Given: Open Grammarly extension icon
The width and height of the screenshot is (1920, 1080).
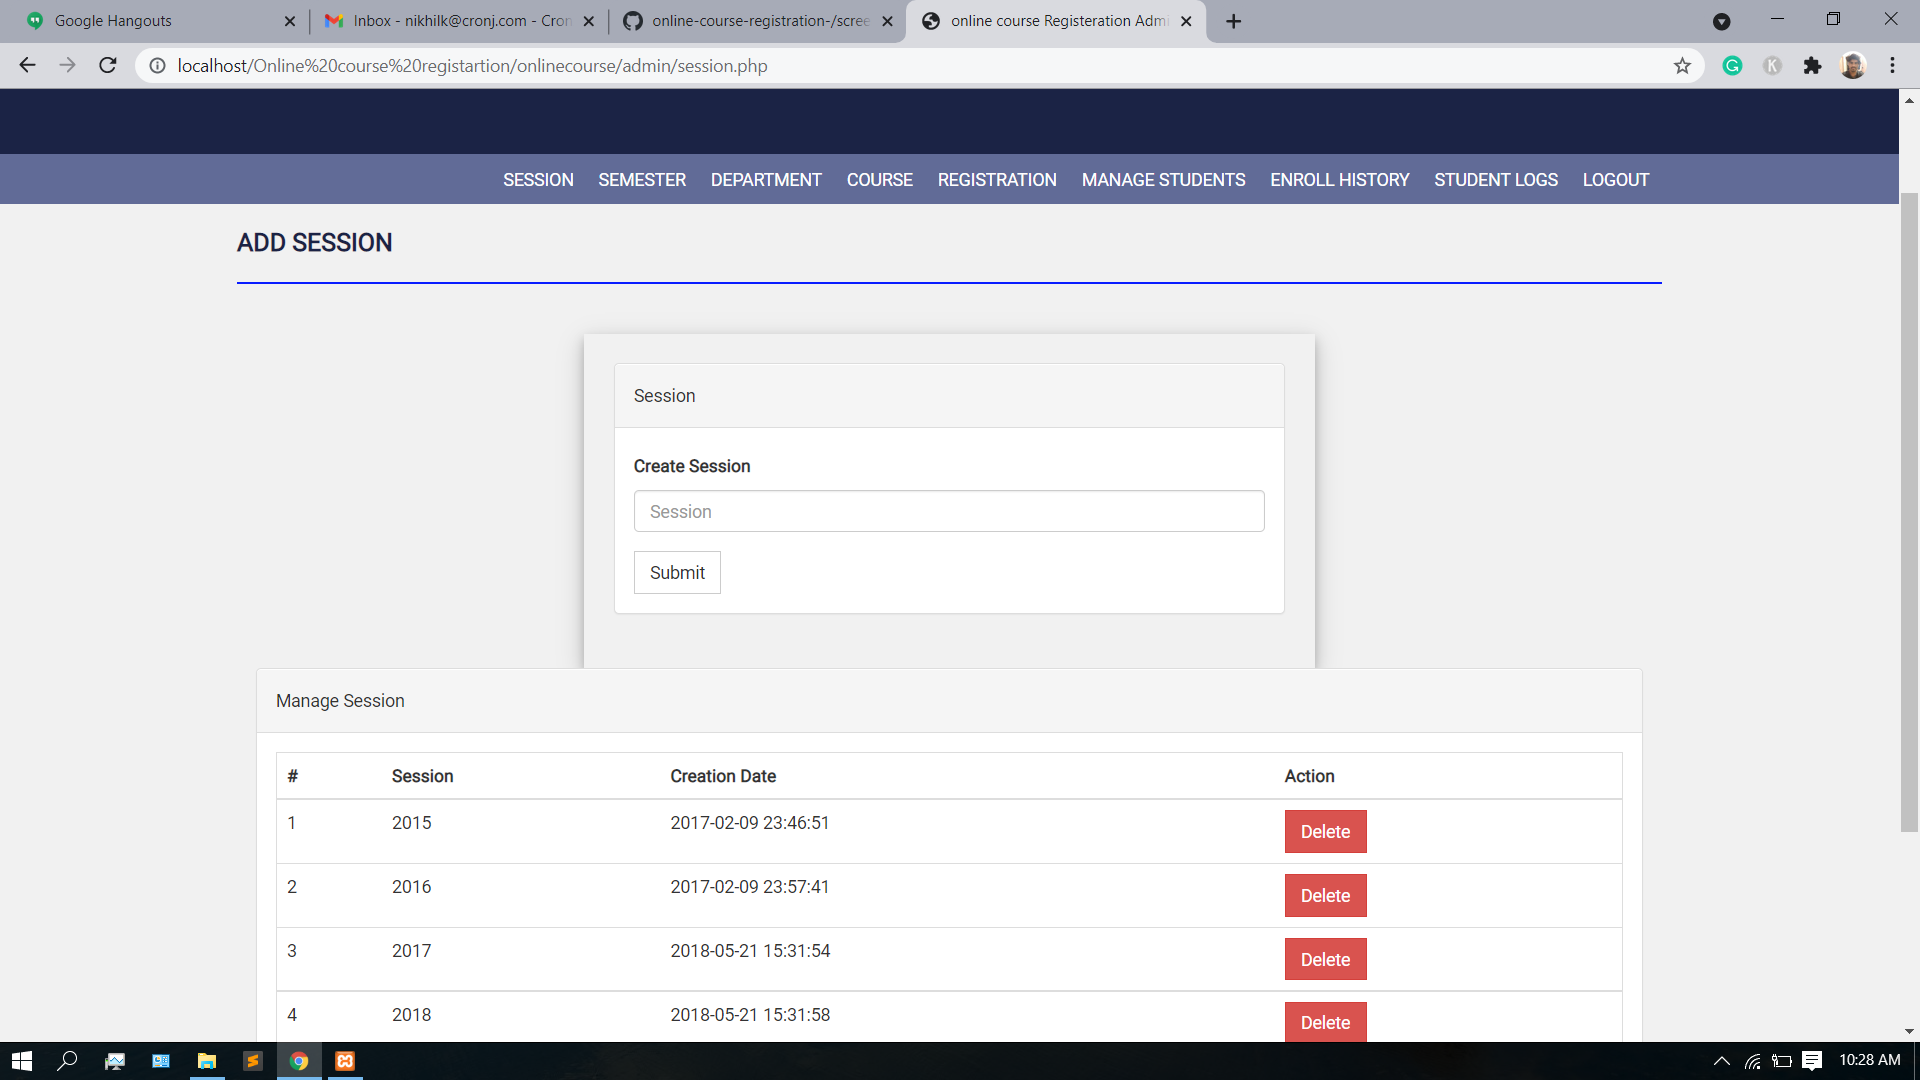Looking at the screenshot, I should [1732, 66].
